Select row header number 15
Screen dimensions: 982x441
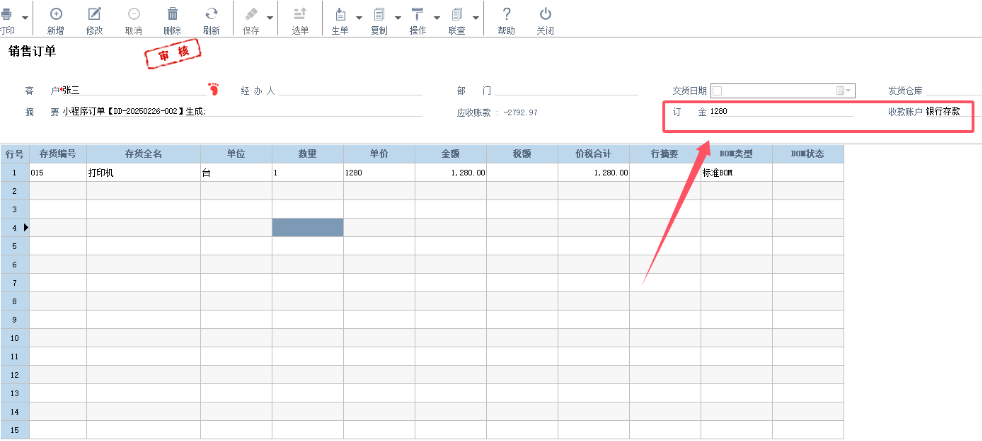[15, 430]
